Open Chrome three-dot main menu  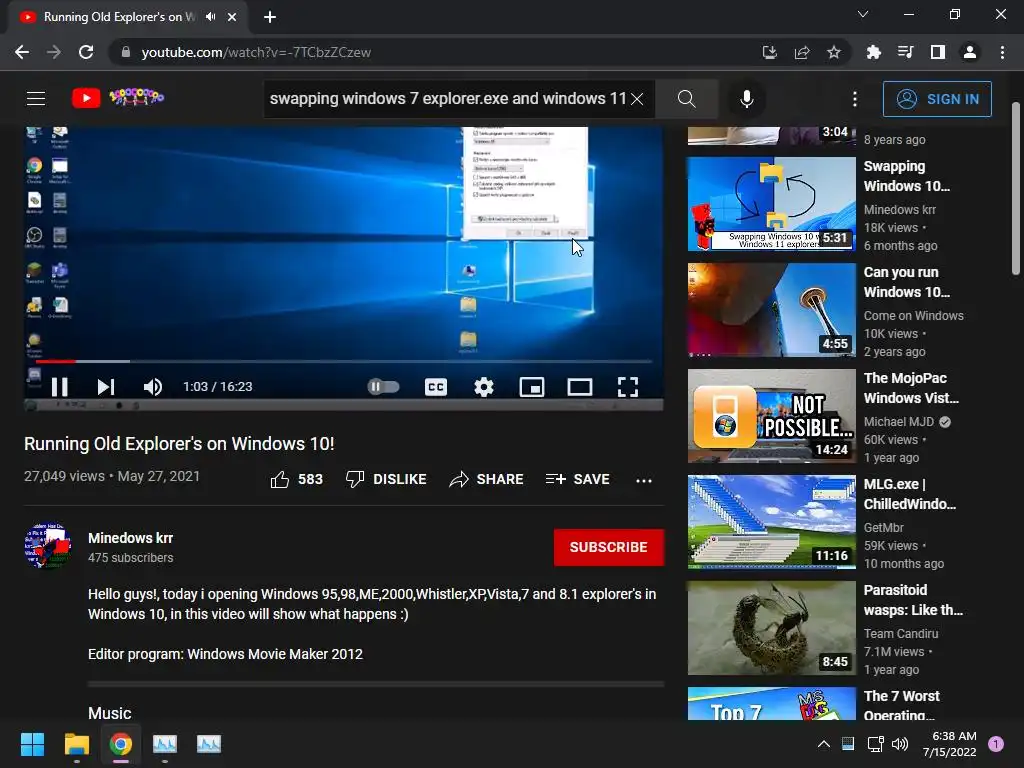click(x=1002, y=52)
